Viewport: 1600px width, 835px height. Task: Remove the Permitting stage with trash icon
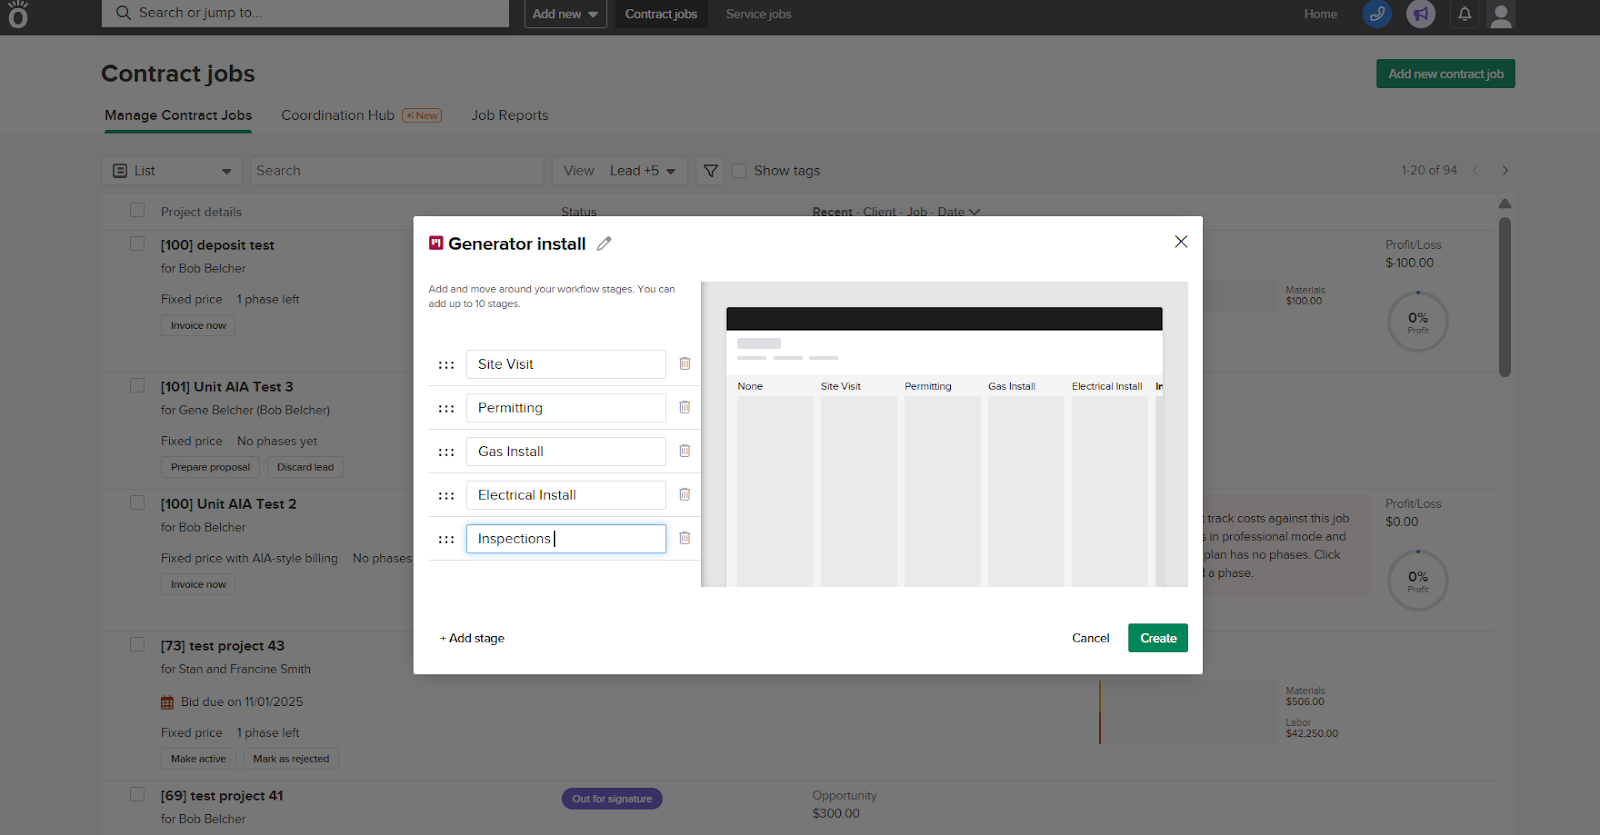pyautogui.click(x=685, y=408)
